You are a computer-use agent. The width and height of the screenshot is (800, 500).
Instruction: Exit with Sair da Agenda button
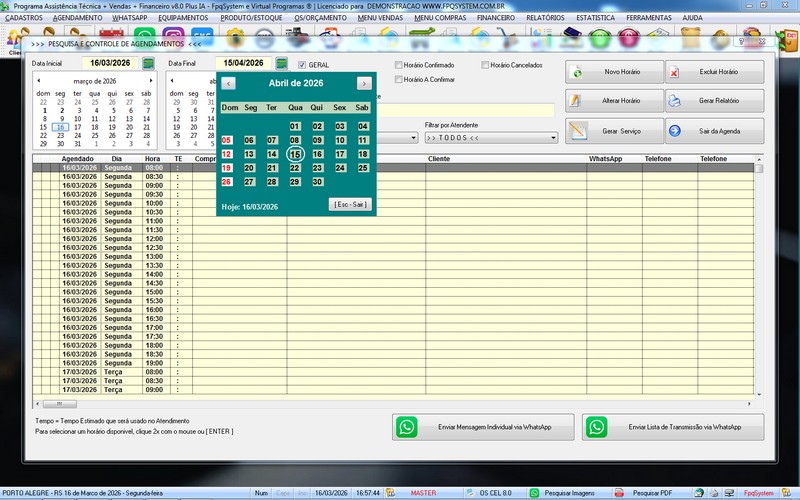pos(713,131)
